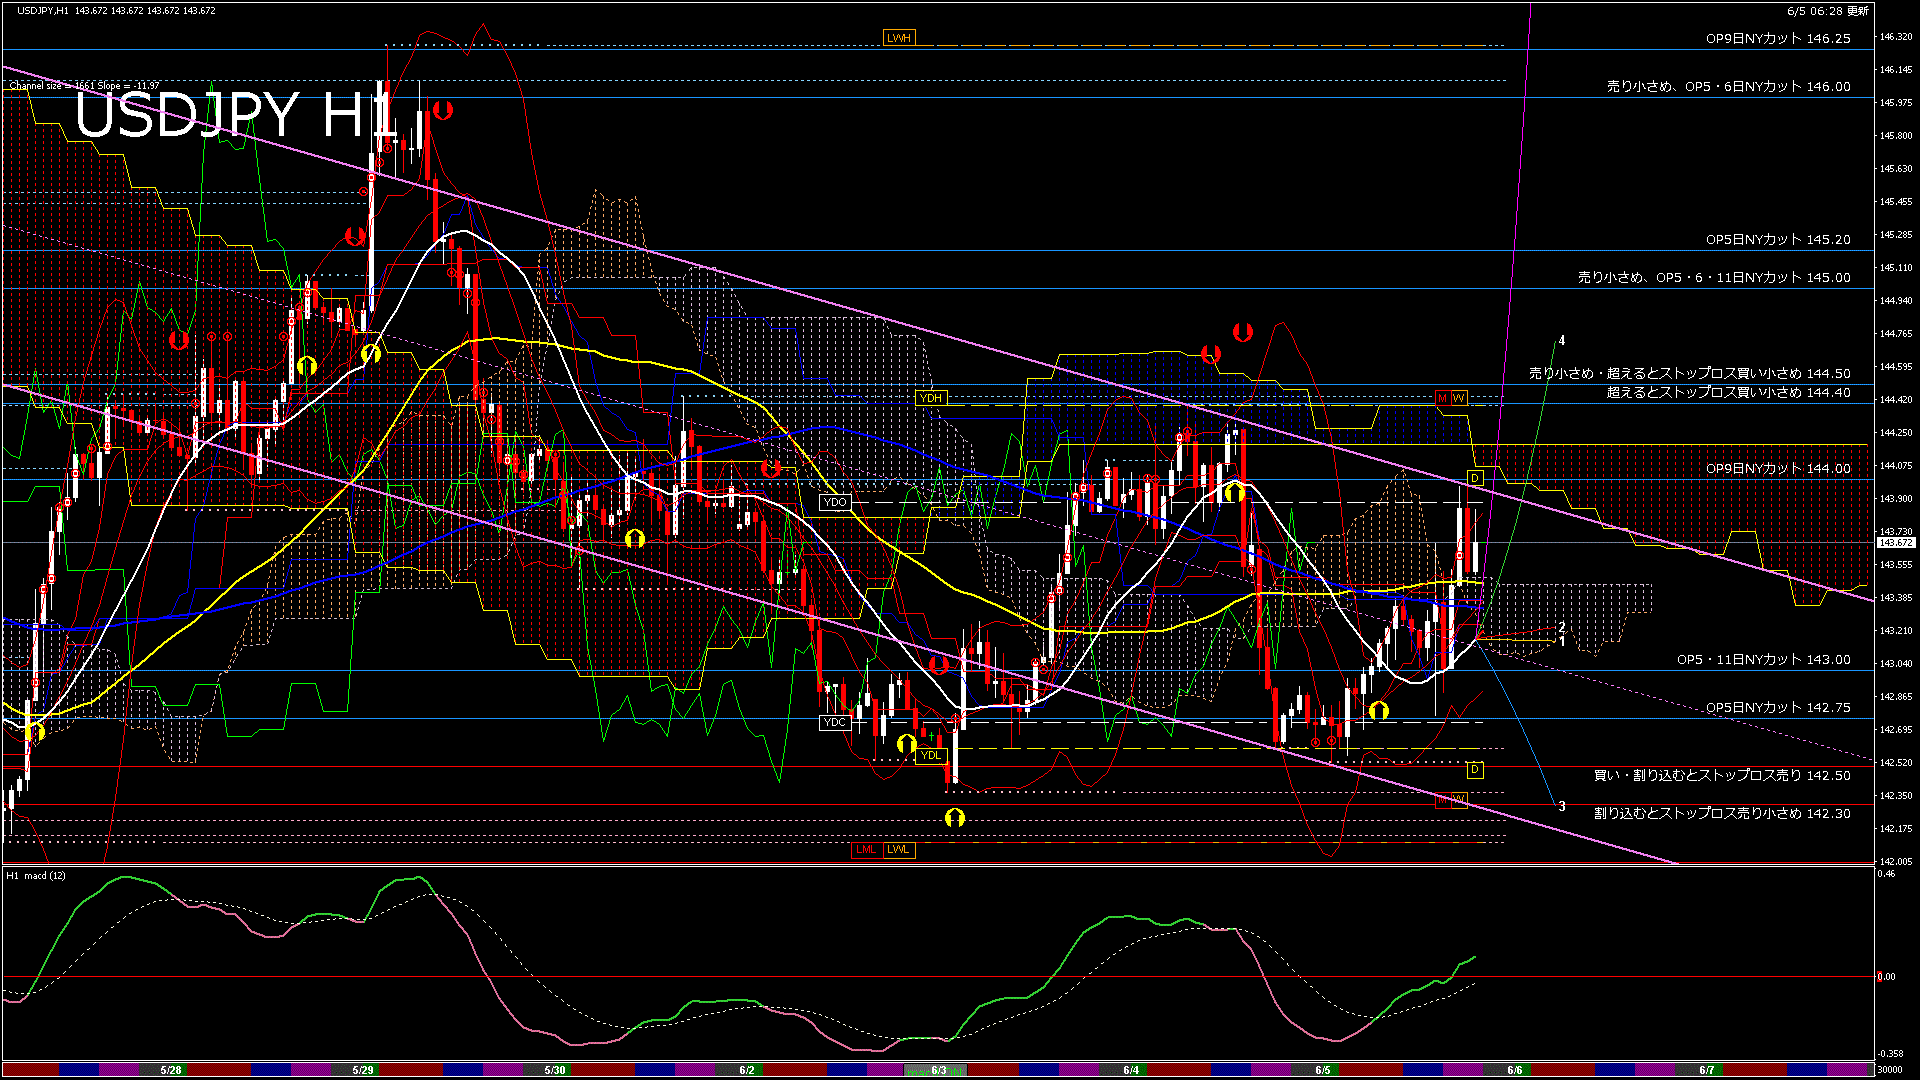Screen dimensions: 1920x1080
Task: Click the OP5日NYカット 145.20 annotation
Action: [1777, 240]
